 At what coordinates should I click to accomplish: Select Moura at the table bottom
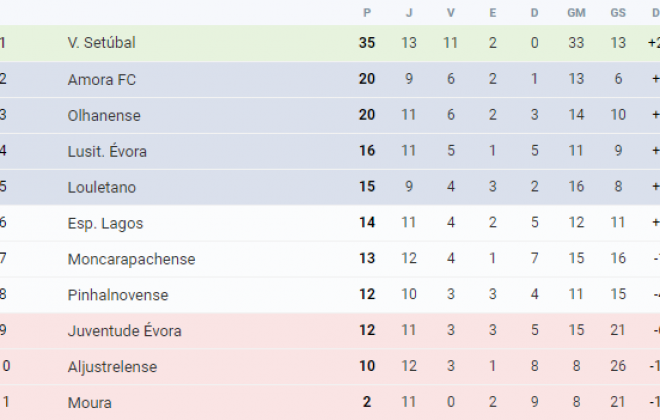click(x=90, y=402)
